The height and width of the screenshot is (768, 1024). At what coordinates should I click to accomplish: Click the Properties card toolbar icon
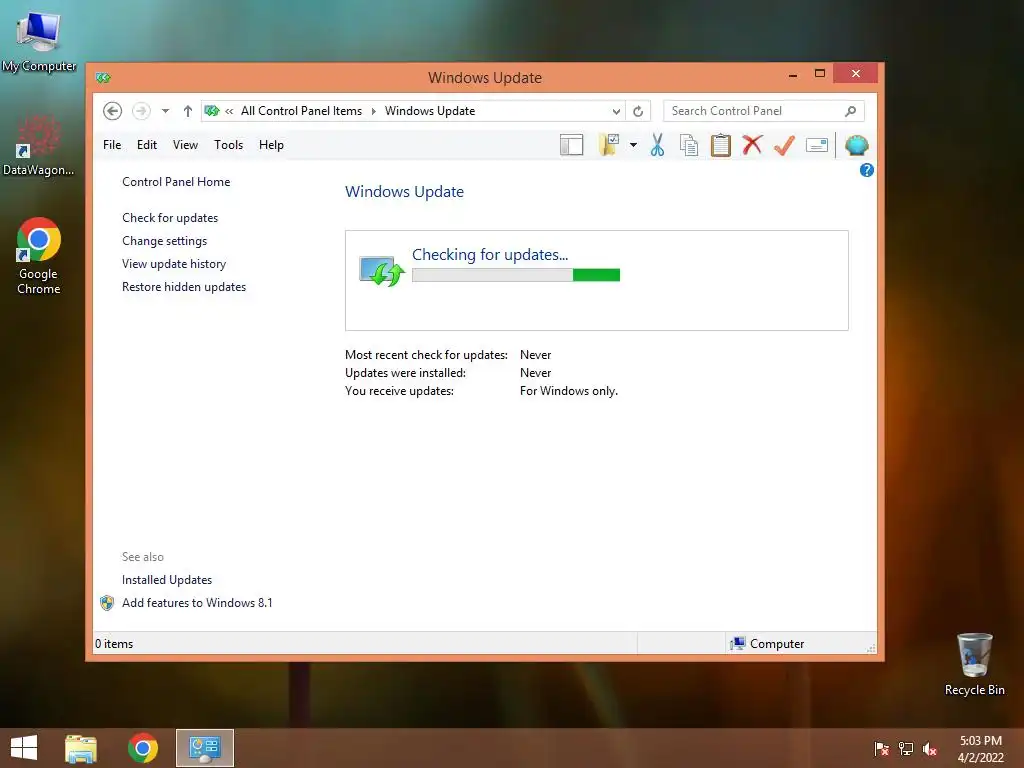click(x=816, y=145)
